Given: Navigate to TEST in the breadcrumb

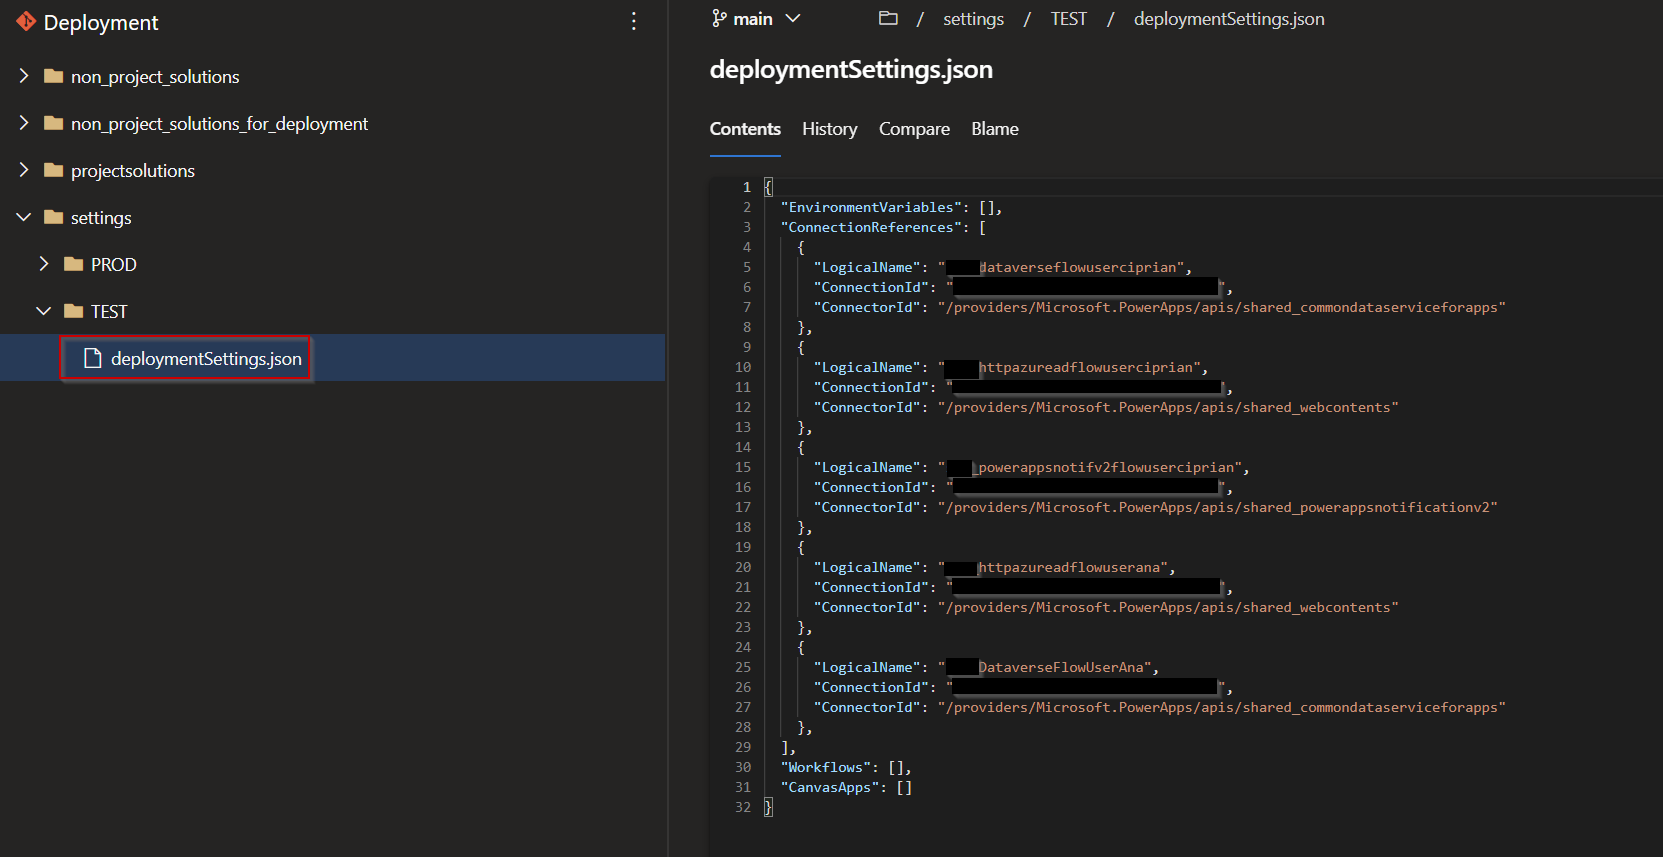Looking at the screenshot, I should tap(1068, 19).
